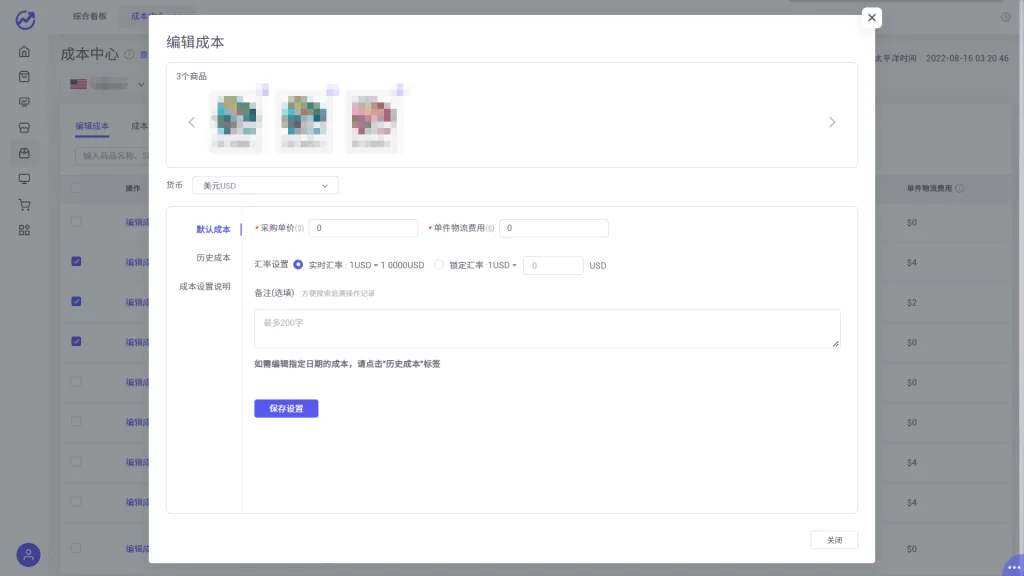The width and height of the screenshot is (1024, 576).
Task: Open the apps grid icon in the sidebar
Action: click(x=24, y=230)
